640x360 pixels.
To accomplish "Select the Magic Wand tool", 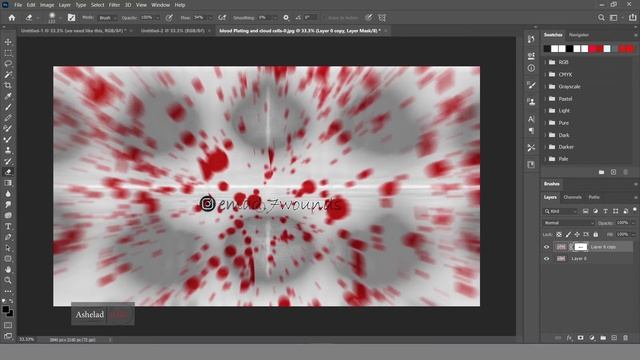I will pyautogui.click(x=8, y=75).
